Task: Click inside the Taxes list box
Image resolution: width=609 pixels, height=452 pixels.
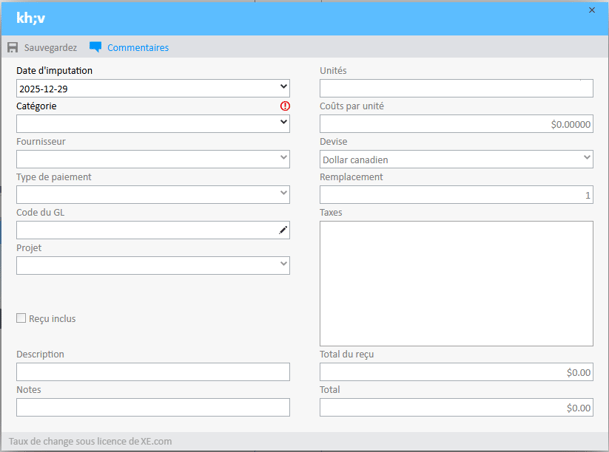Action: coord(456,282)
